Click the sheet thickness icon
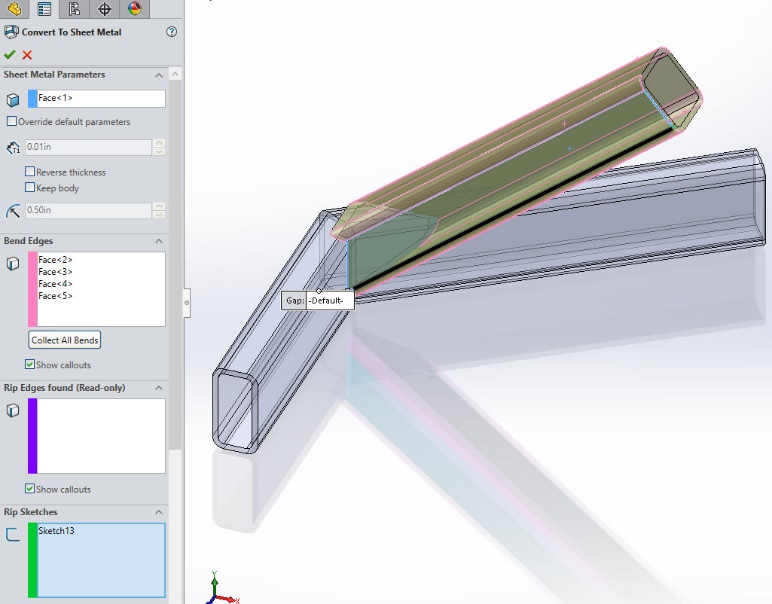Image resolution: width=772 pixels, height=604 pixels. (x=13, y=147)
